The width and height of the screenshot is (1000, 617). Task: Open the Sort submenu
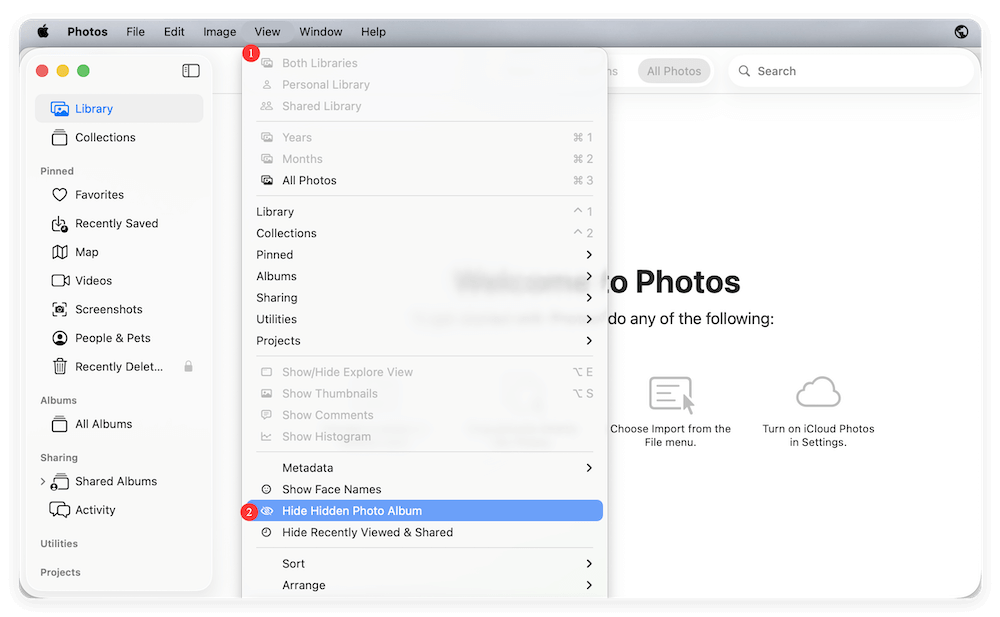[x=293, y=563]
